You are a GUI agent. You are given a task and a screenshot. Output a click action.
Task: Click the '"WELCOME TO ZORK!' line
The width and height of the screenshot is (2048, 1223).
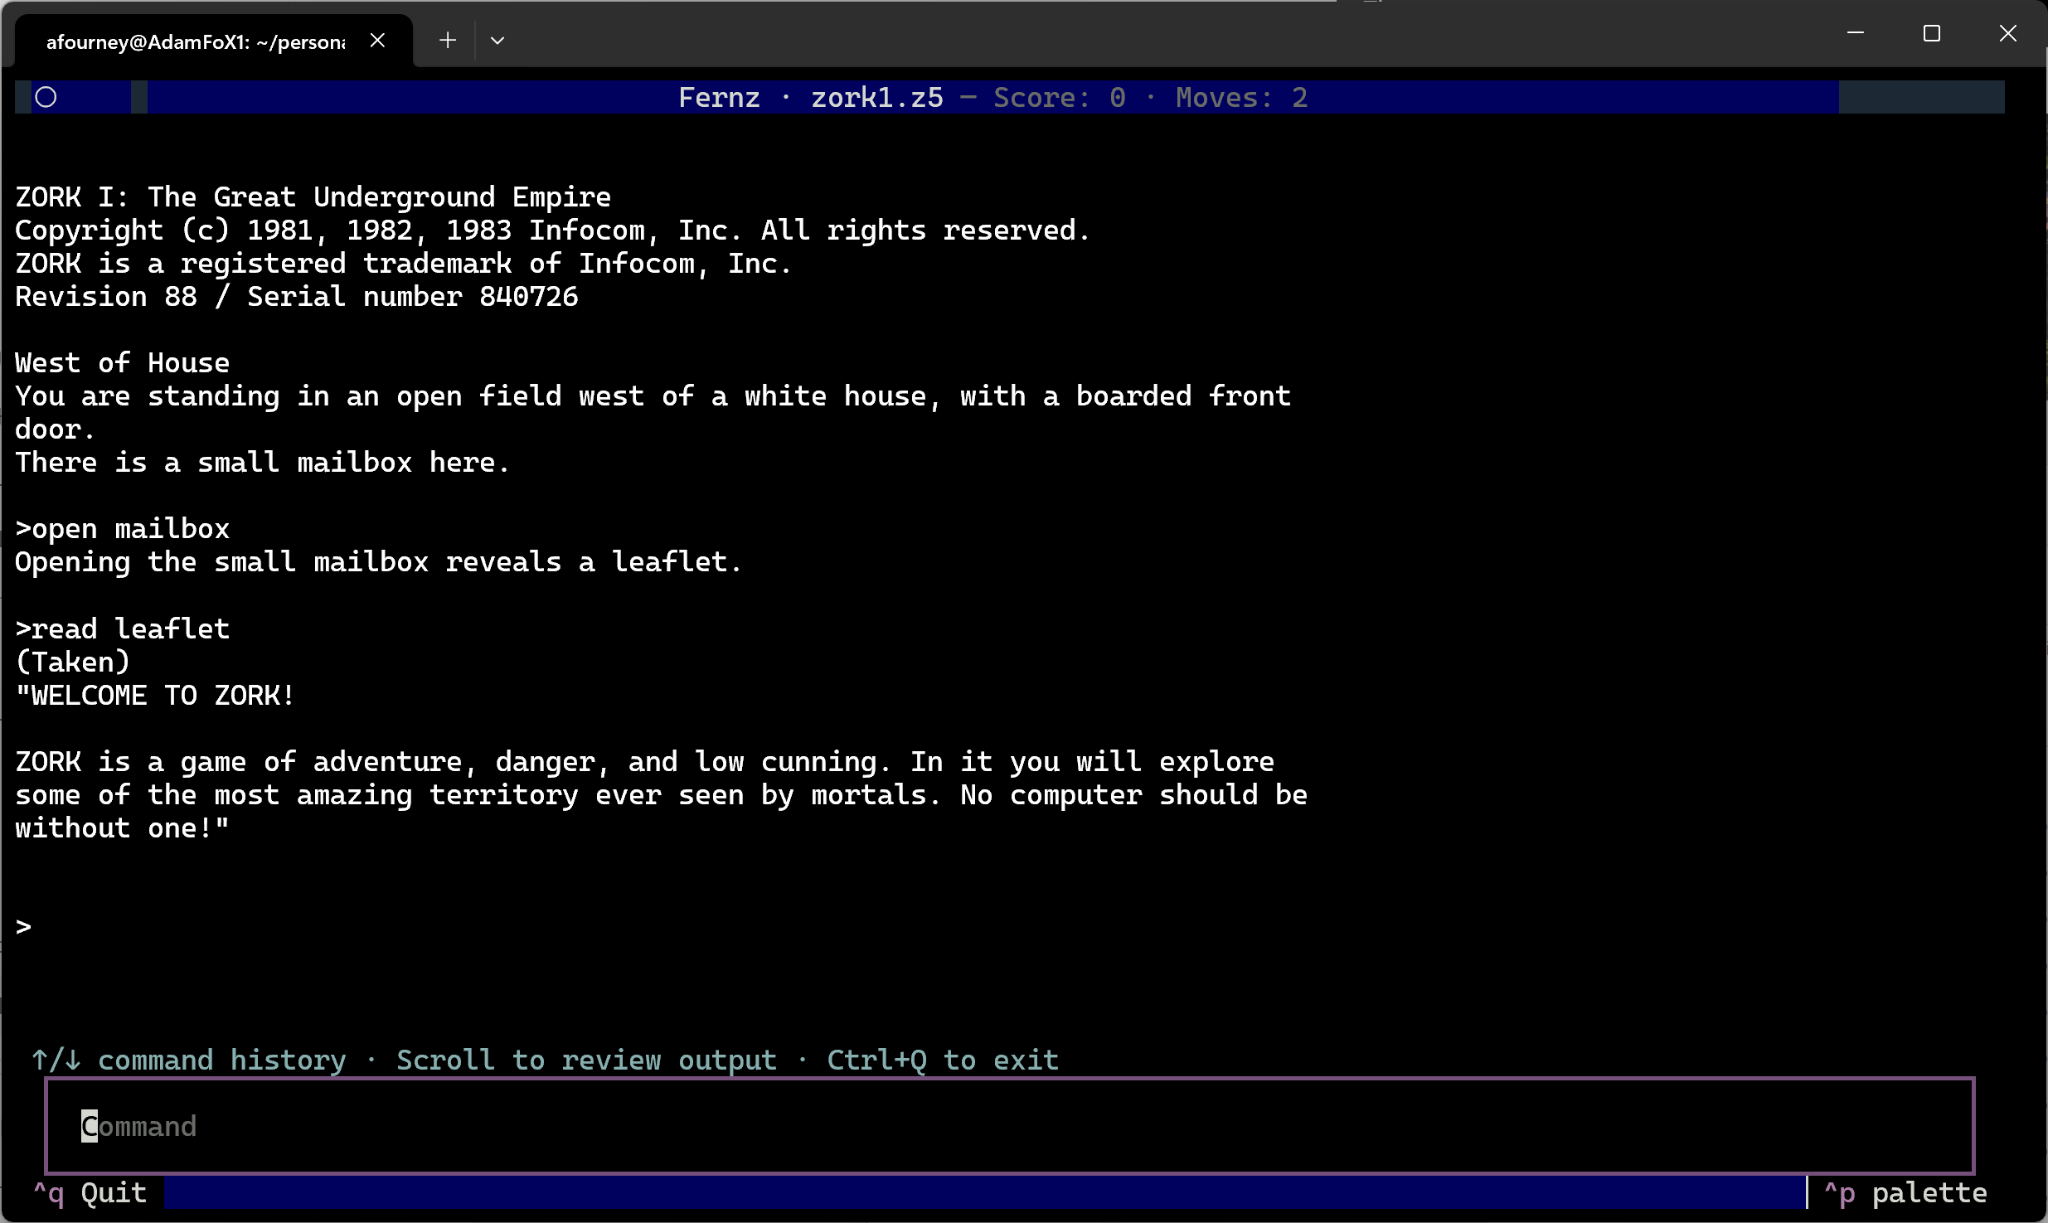pos(155,695)
